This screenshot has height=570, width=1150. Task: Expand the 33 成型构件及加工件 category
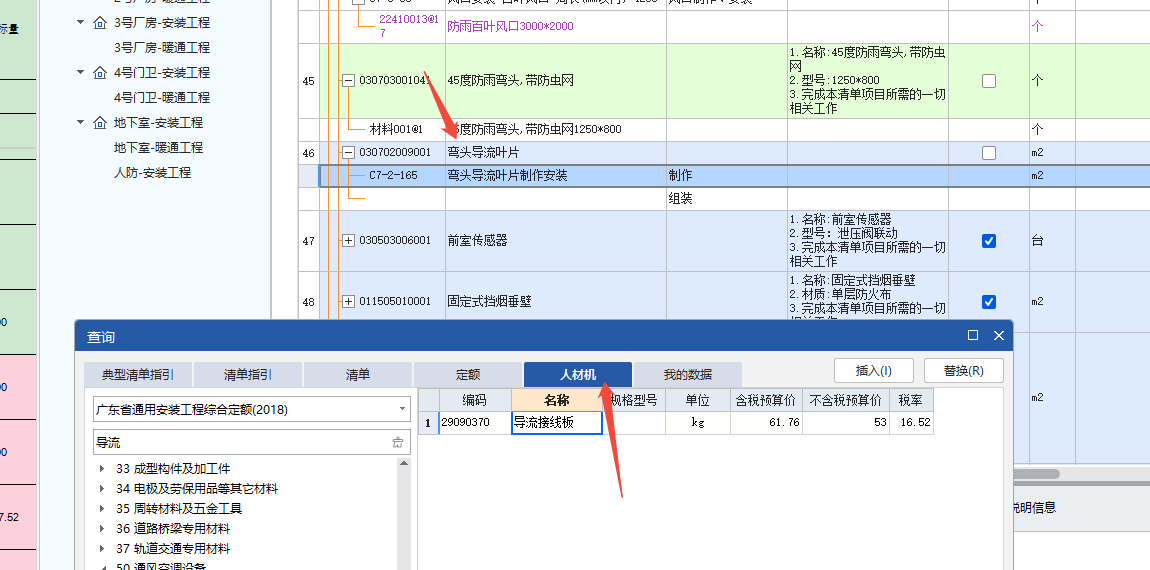[x=102, y=468]
